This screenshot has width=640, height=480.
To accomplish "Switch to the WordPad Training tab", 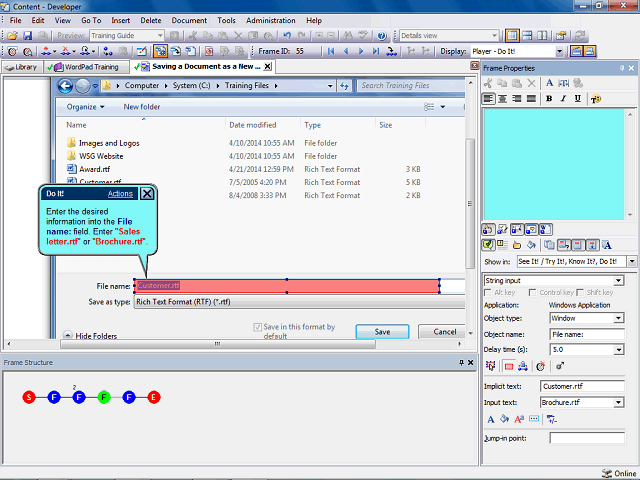I will point(86,67).
